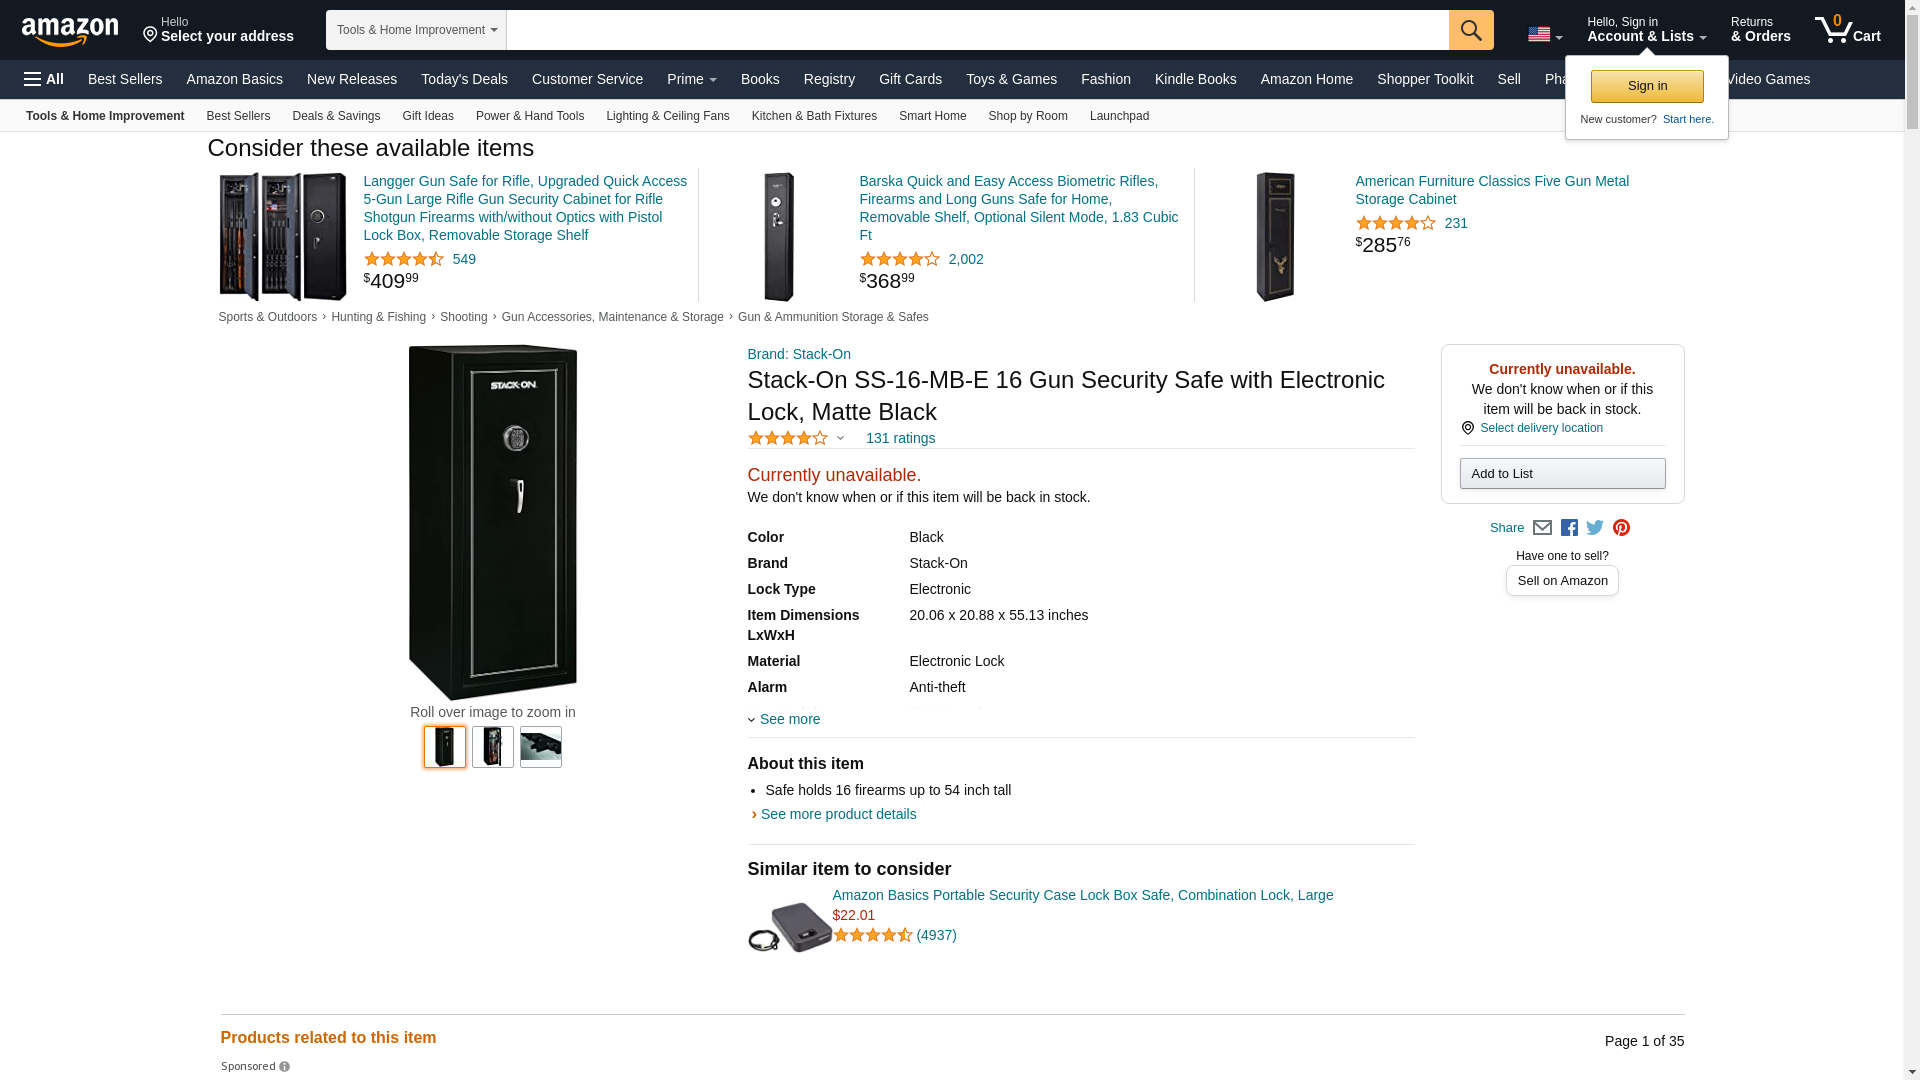The height and width of the screenshot is (1080, 1920).
Task: Open the shopping cart icon
Action: point(1847,30)
